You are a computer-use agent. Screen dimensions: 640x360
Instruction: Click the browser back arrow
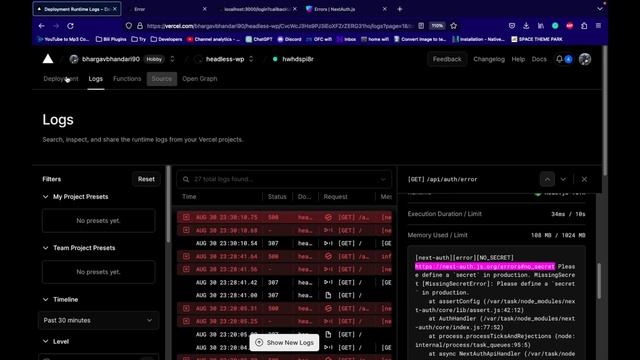(42, 26)
